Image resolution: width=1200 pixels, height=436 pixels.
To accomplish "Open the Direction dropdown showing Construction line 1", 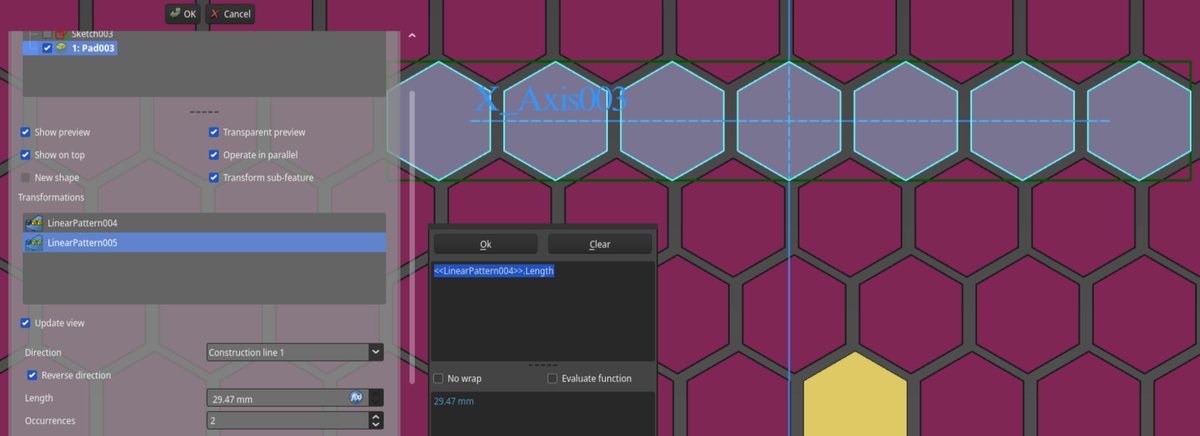I will pyautogui.click(x=294, y=352).
